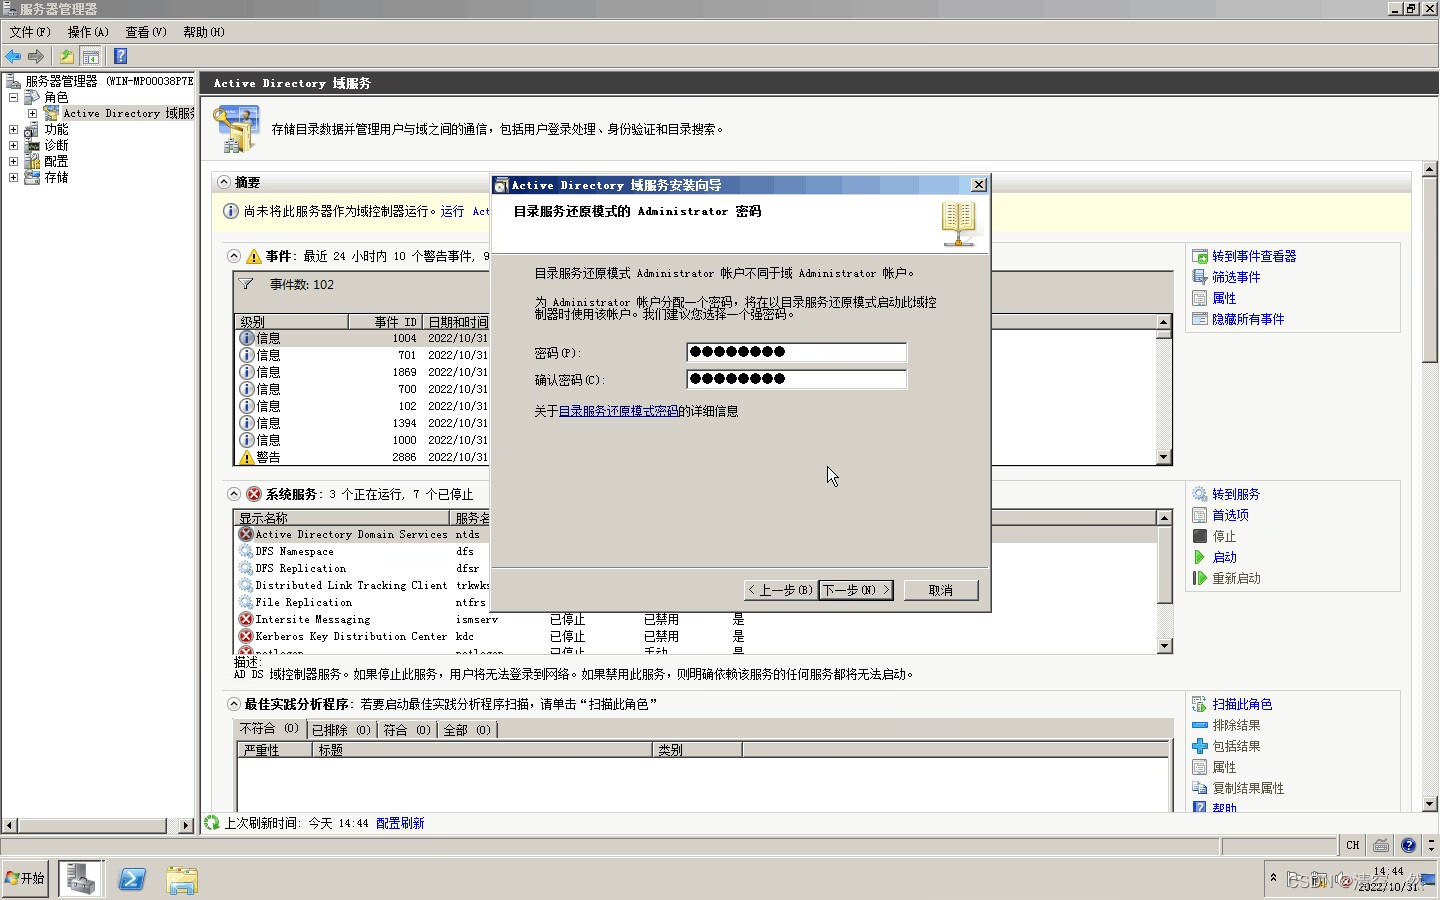Click the Up one level folder icon
This screenshot has height=900, width=1440.
(67, 57)
